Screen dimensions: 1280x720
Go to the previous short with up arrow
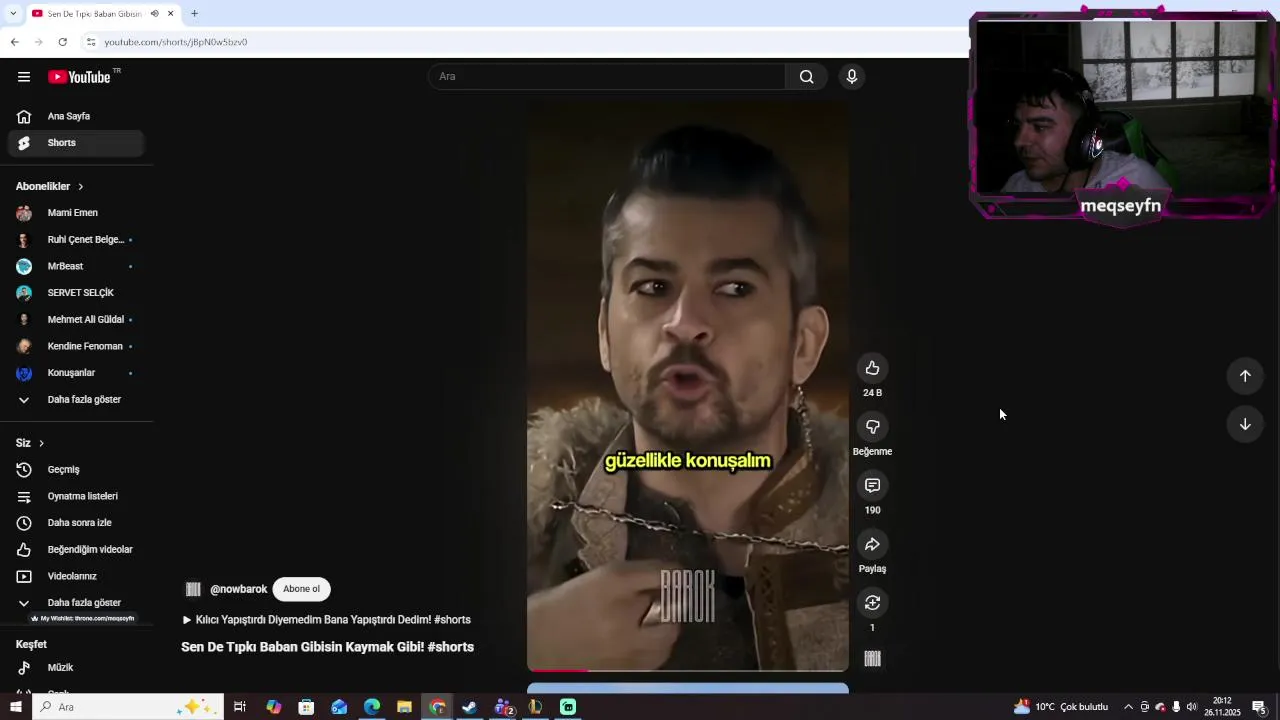tap(1245, 376)
